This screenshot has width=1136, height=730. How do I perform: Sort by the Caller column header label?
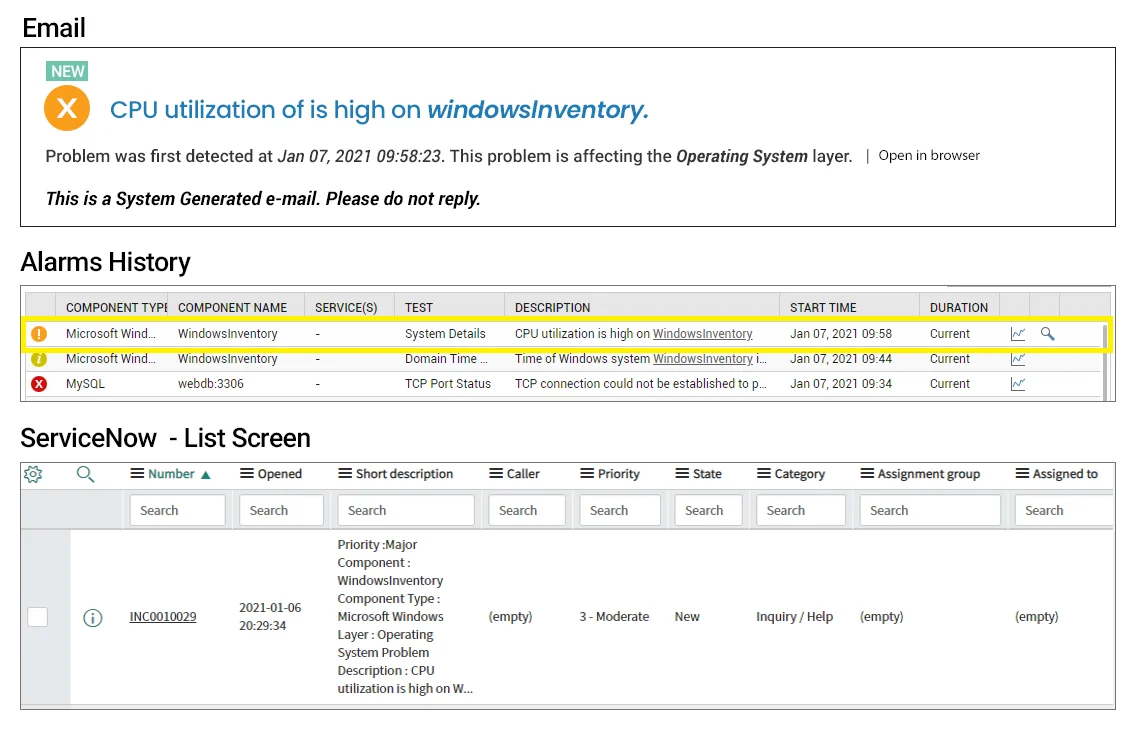523,474
